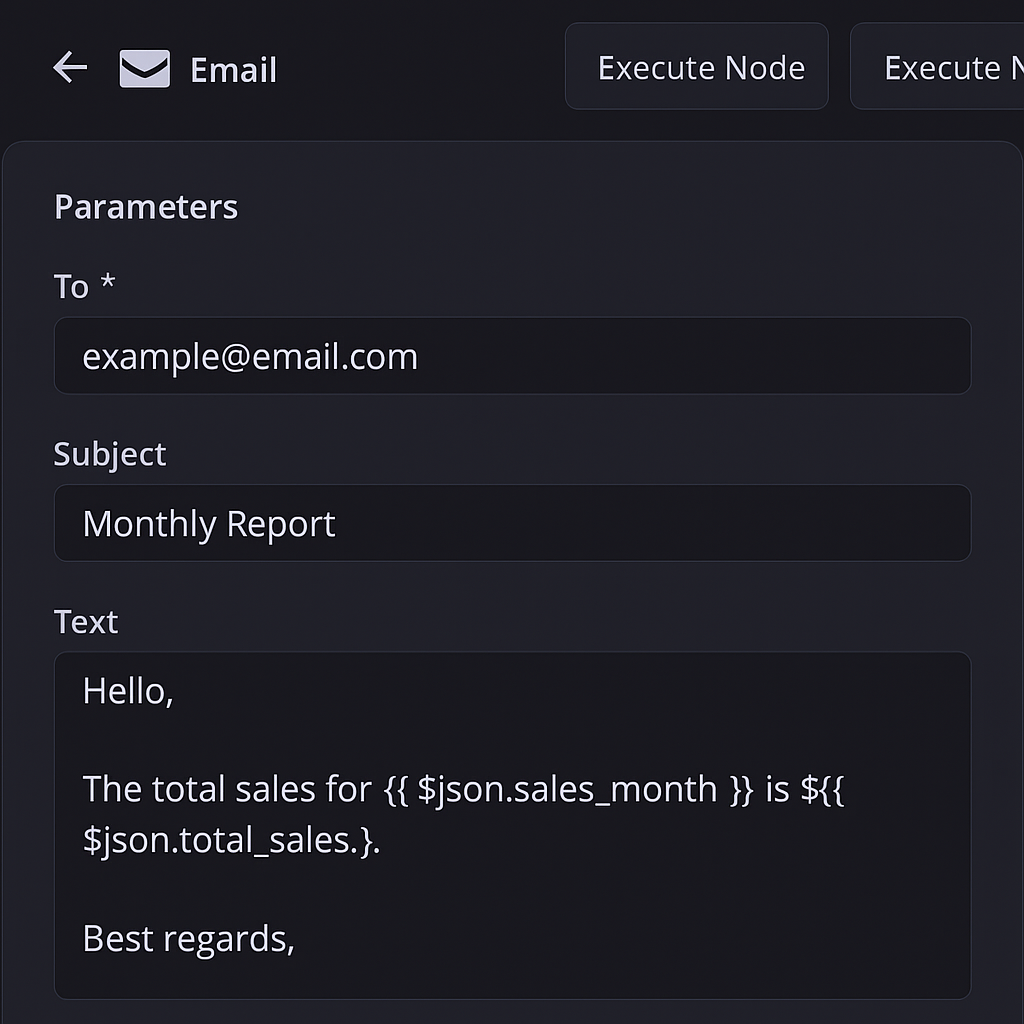Focus the To email address field

pos(512,356)
